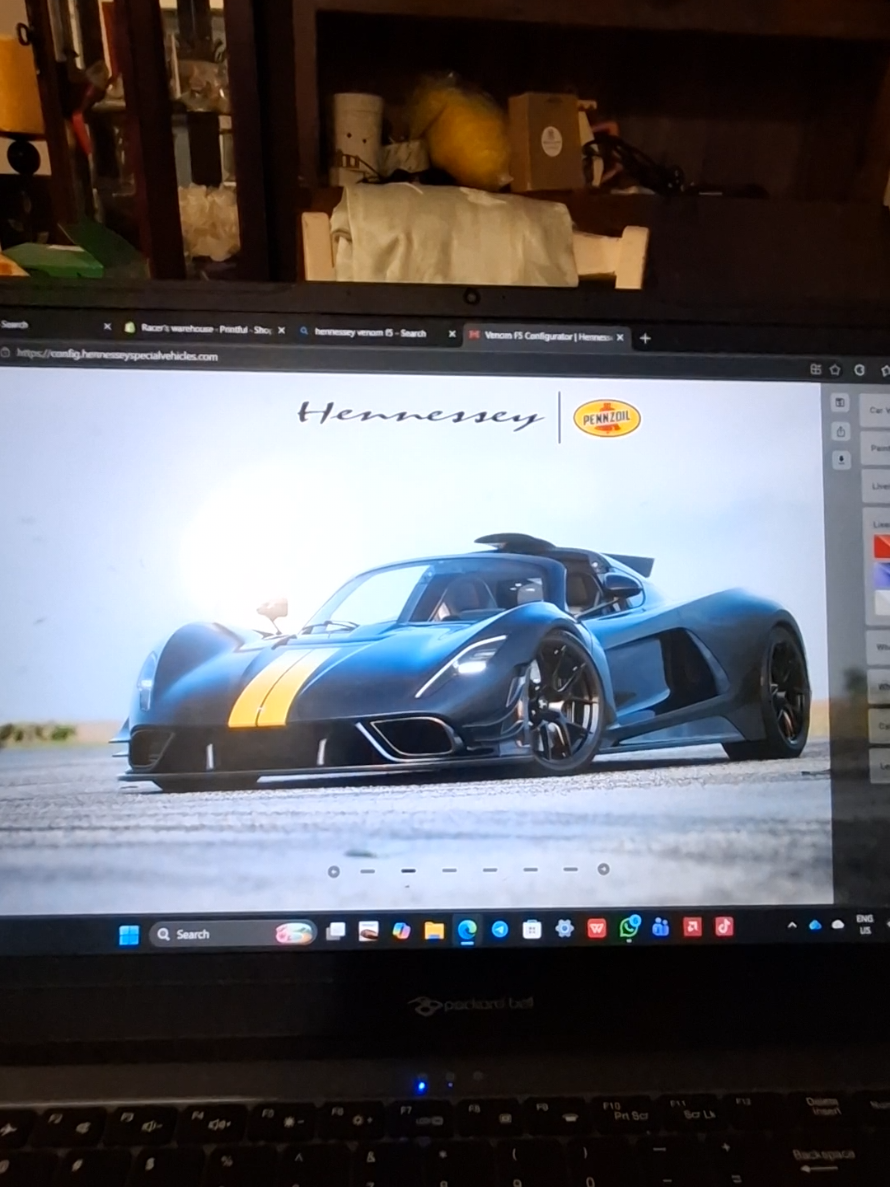Open File Explorer from taskbar
Viewport: 890px width, 1187px height.
click(x=434, y=930)
